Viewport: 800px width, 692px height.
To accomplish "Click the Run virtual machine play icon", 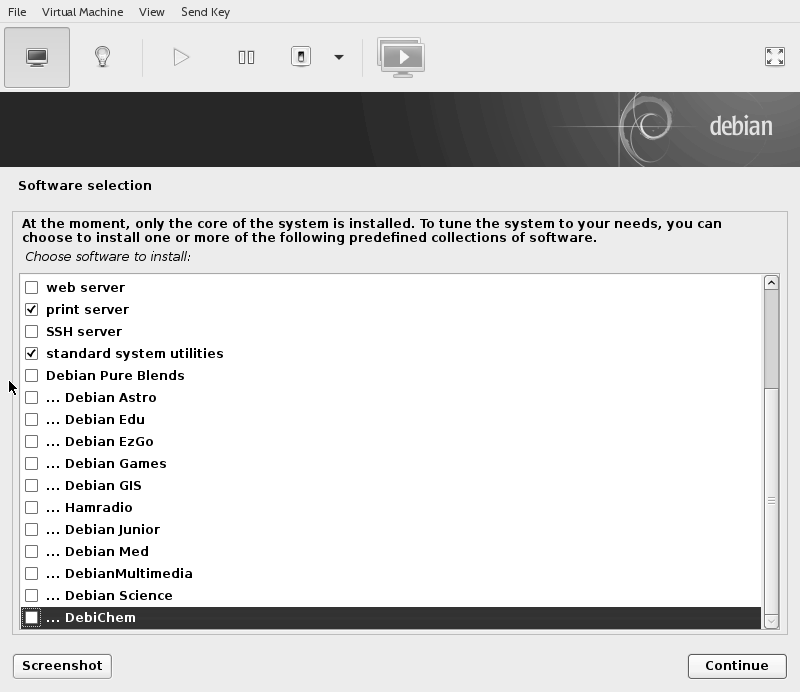I will 181,57.
